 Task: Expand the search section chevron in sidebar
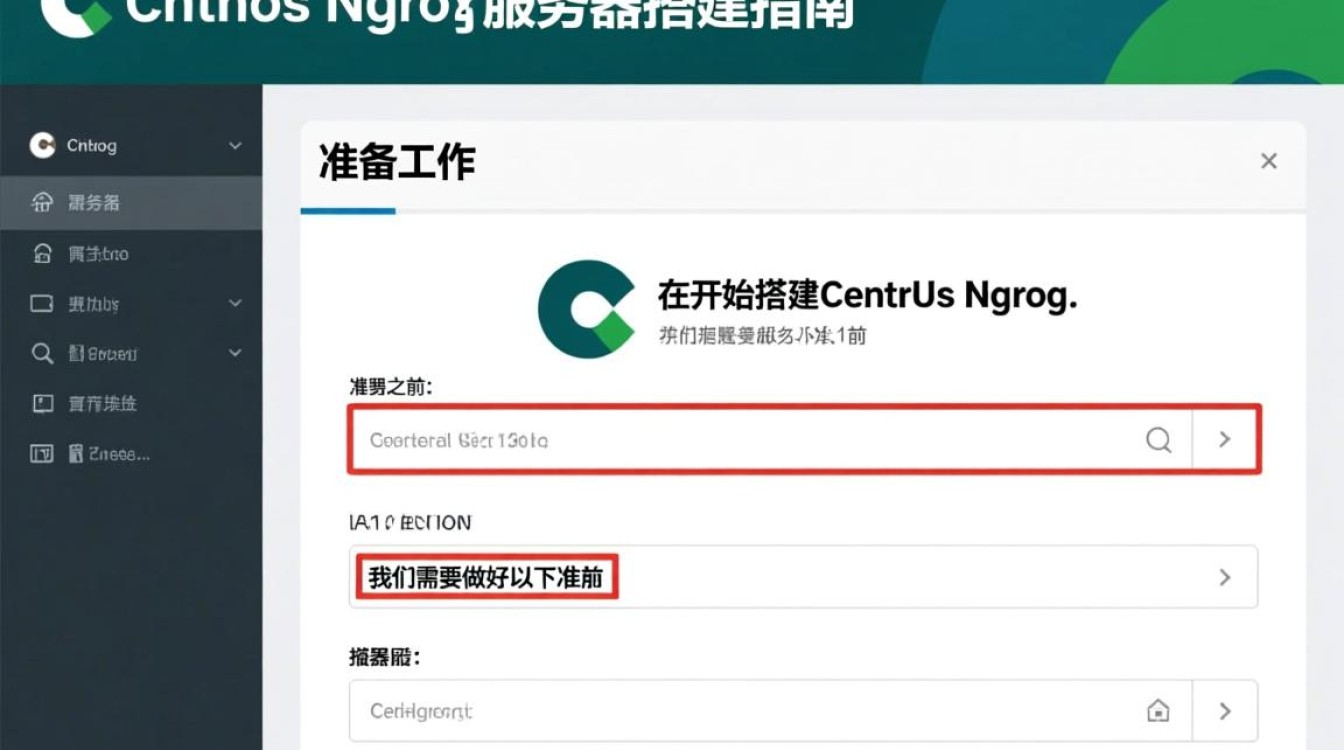click(233, 353)
